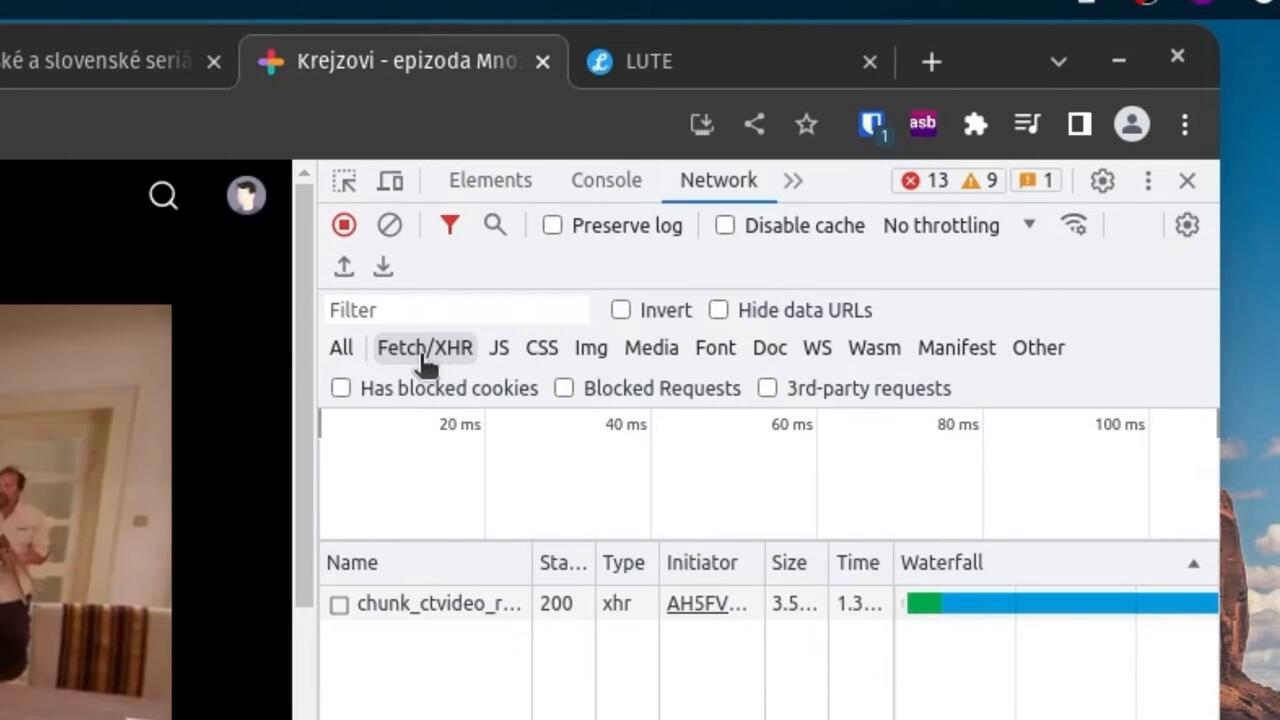Expand more DevTools tabs chevron
This screenshot has width=1280, height=720.
tap(793, 181)
